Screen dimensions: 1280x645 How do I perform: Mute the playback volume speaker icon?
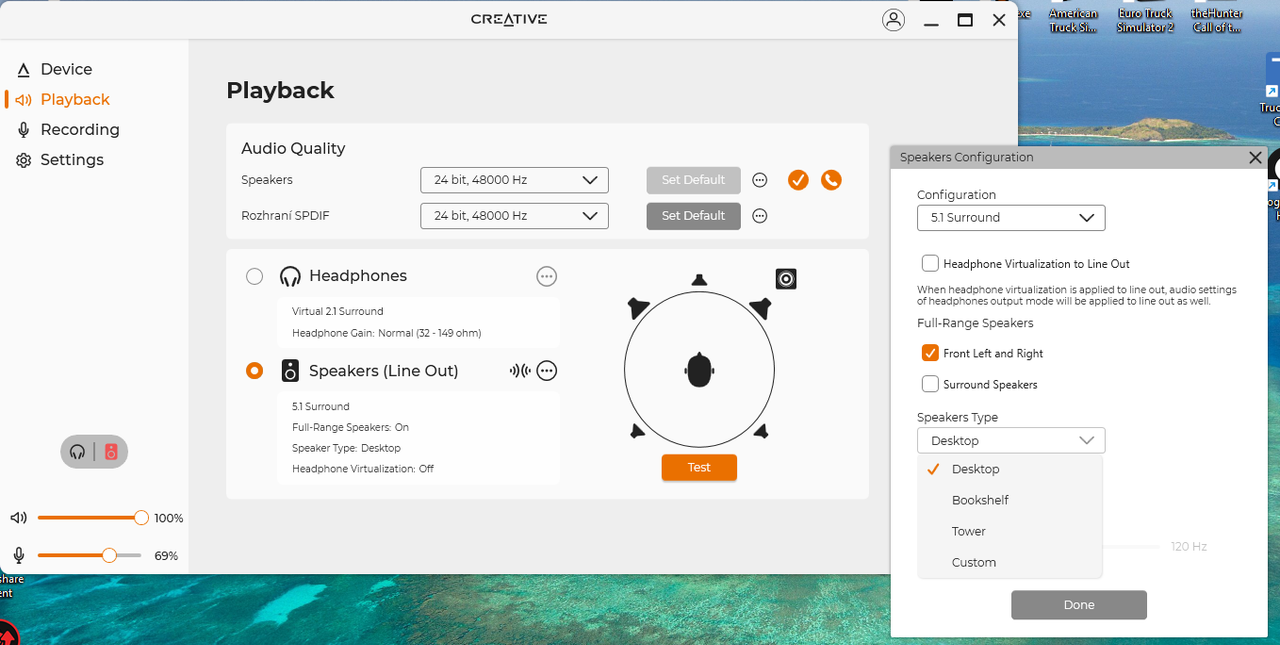click(19, 518)
